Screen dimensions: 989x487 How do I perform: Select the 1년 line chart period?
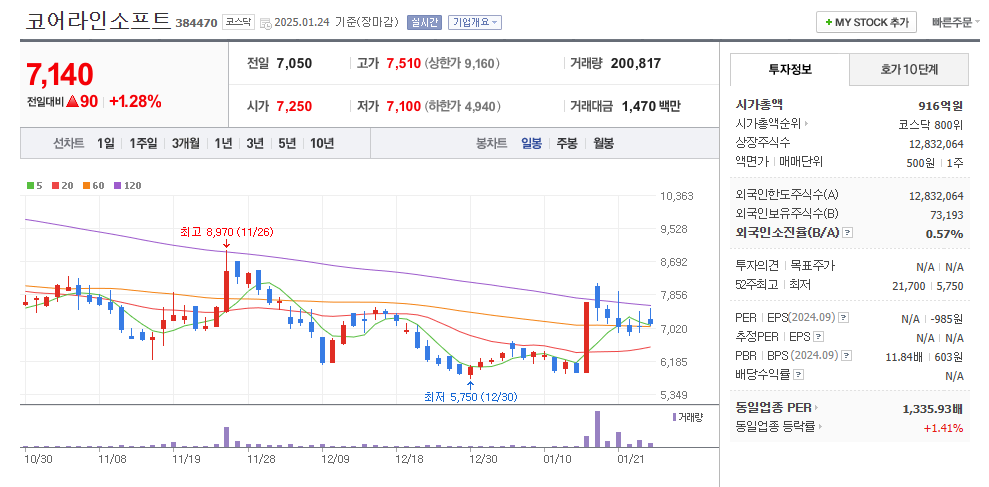coord(223,143)
